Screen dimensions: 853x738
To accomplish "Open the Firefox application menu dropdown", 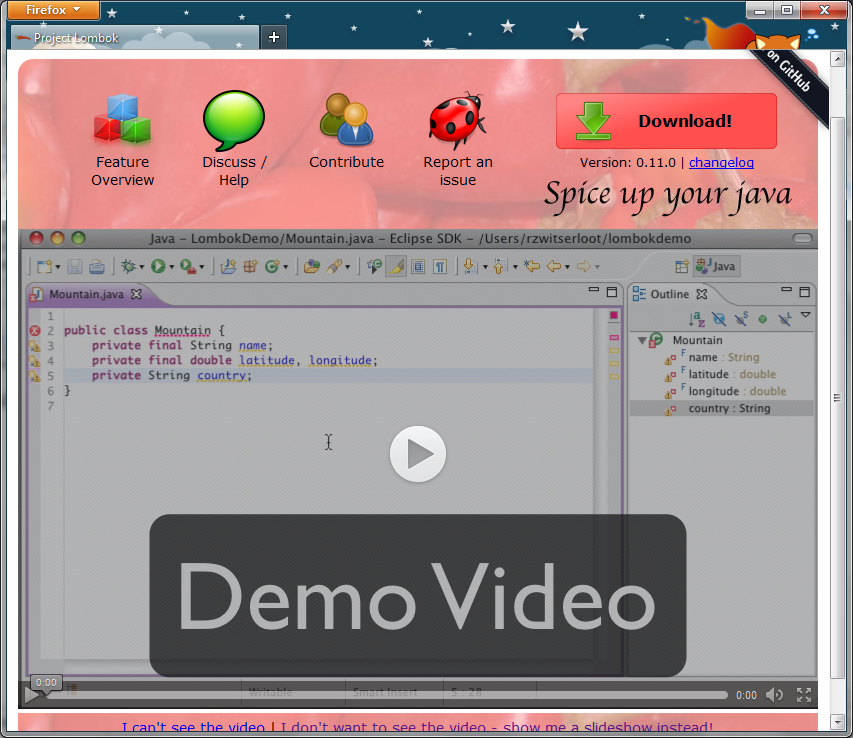I will click(53, 10).
